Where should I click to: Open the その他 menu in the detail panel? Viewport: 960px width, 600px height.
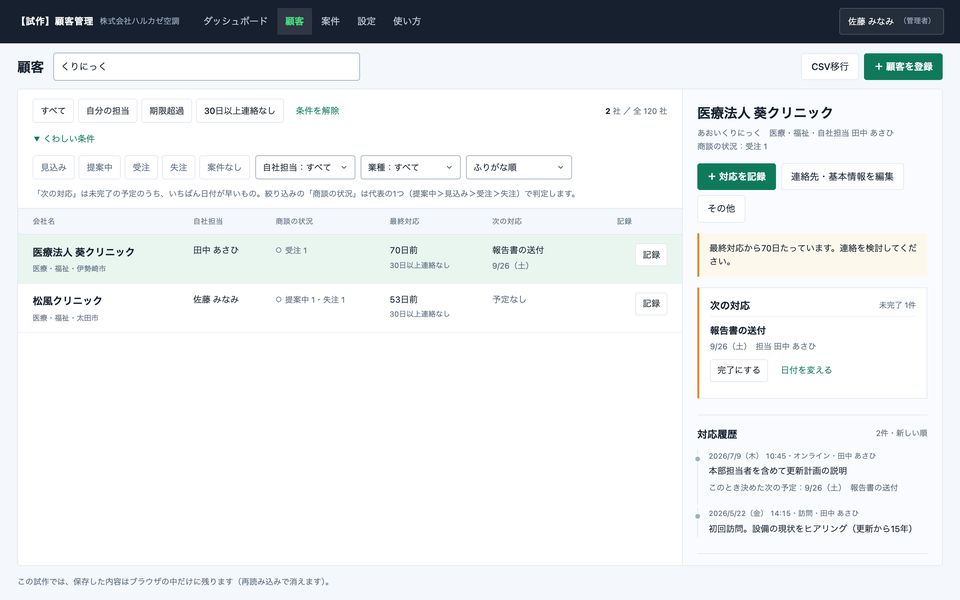(721, 208)
